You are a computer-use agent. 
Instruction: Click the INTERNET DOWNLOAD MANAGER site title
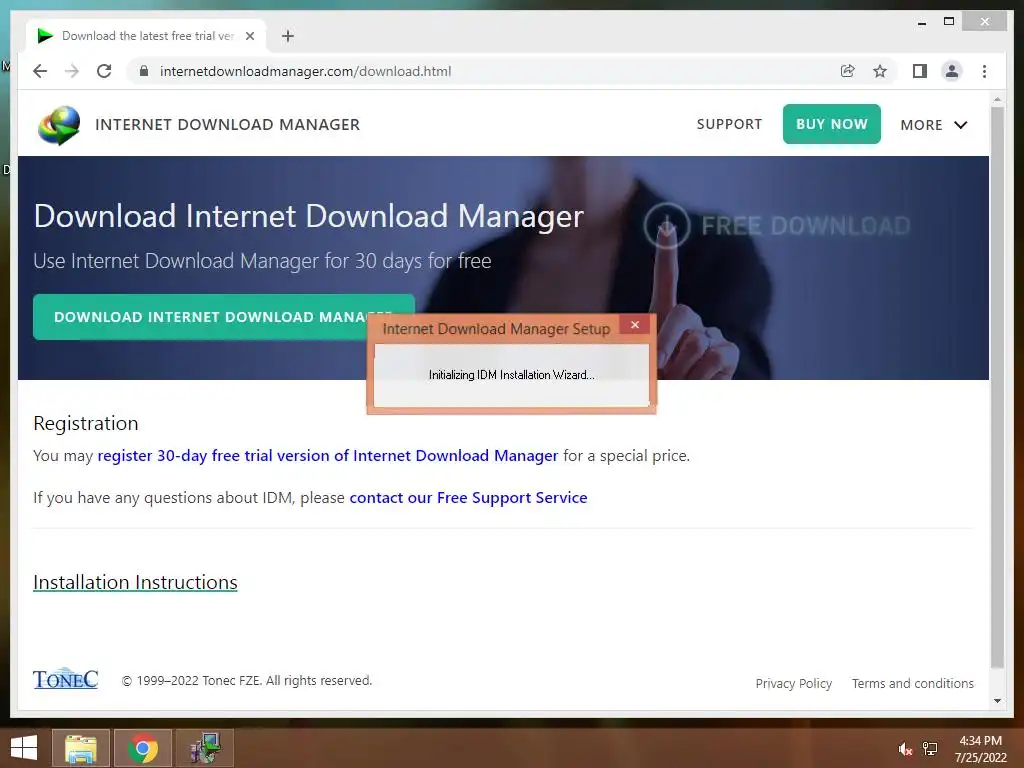click(227, 125)
